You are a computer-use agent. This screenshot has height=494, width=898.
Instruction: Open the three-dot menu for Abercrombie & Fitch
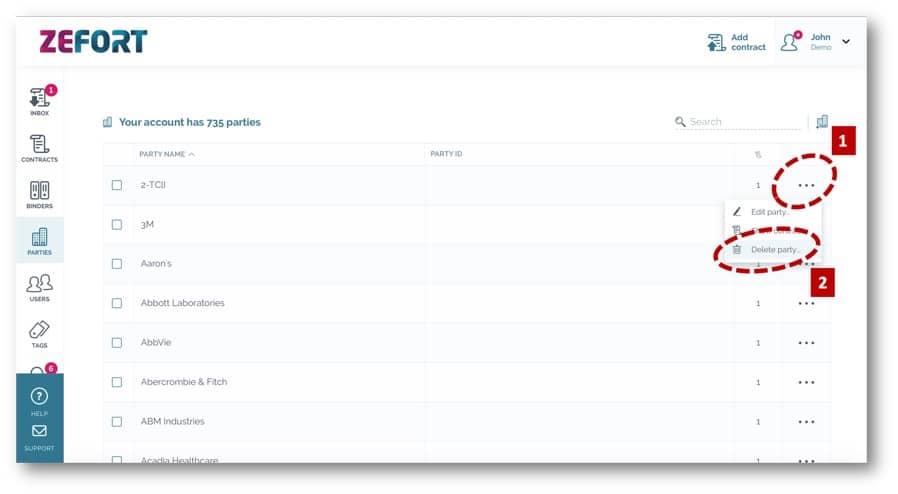(806, 382)
